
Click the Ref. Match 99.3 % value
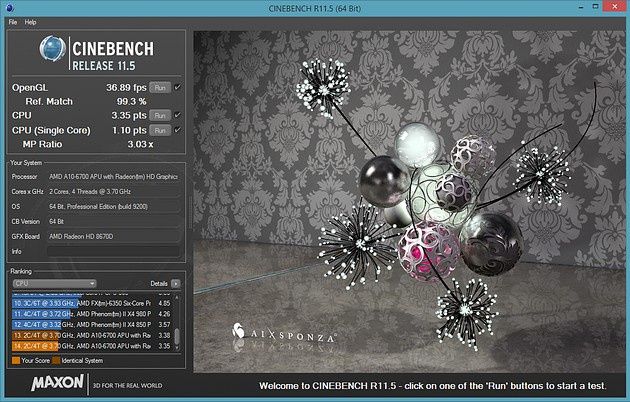tap(131, 102)
